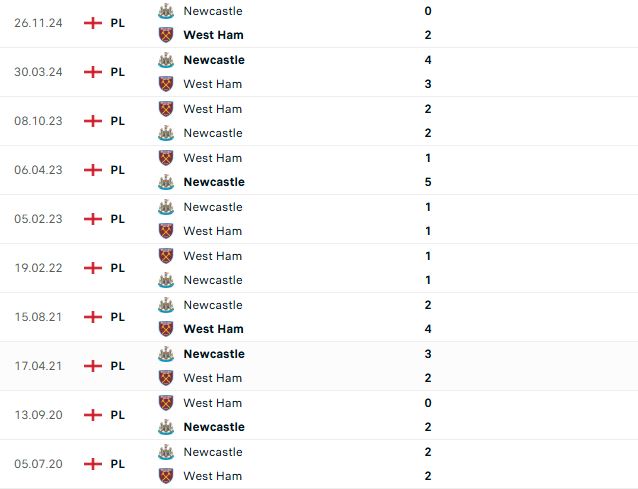
Task: Open the 13.09.20 match date
Action: click(x=38, y=415)
